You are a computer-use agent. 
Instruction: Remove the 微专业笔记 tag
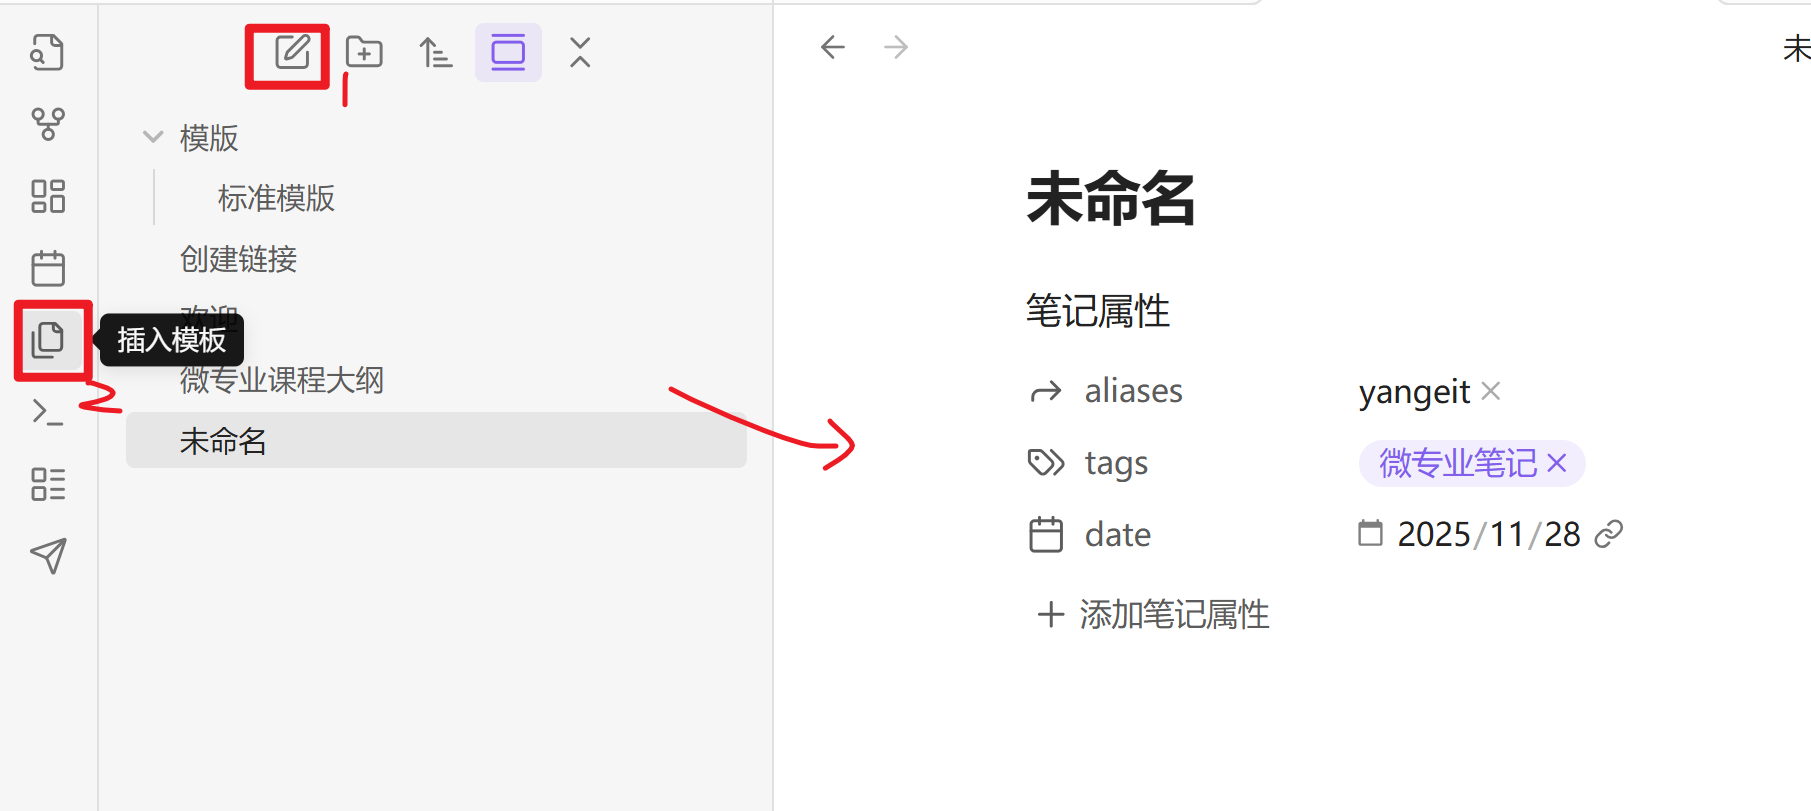[x=1557, y=463]
